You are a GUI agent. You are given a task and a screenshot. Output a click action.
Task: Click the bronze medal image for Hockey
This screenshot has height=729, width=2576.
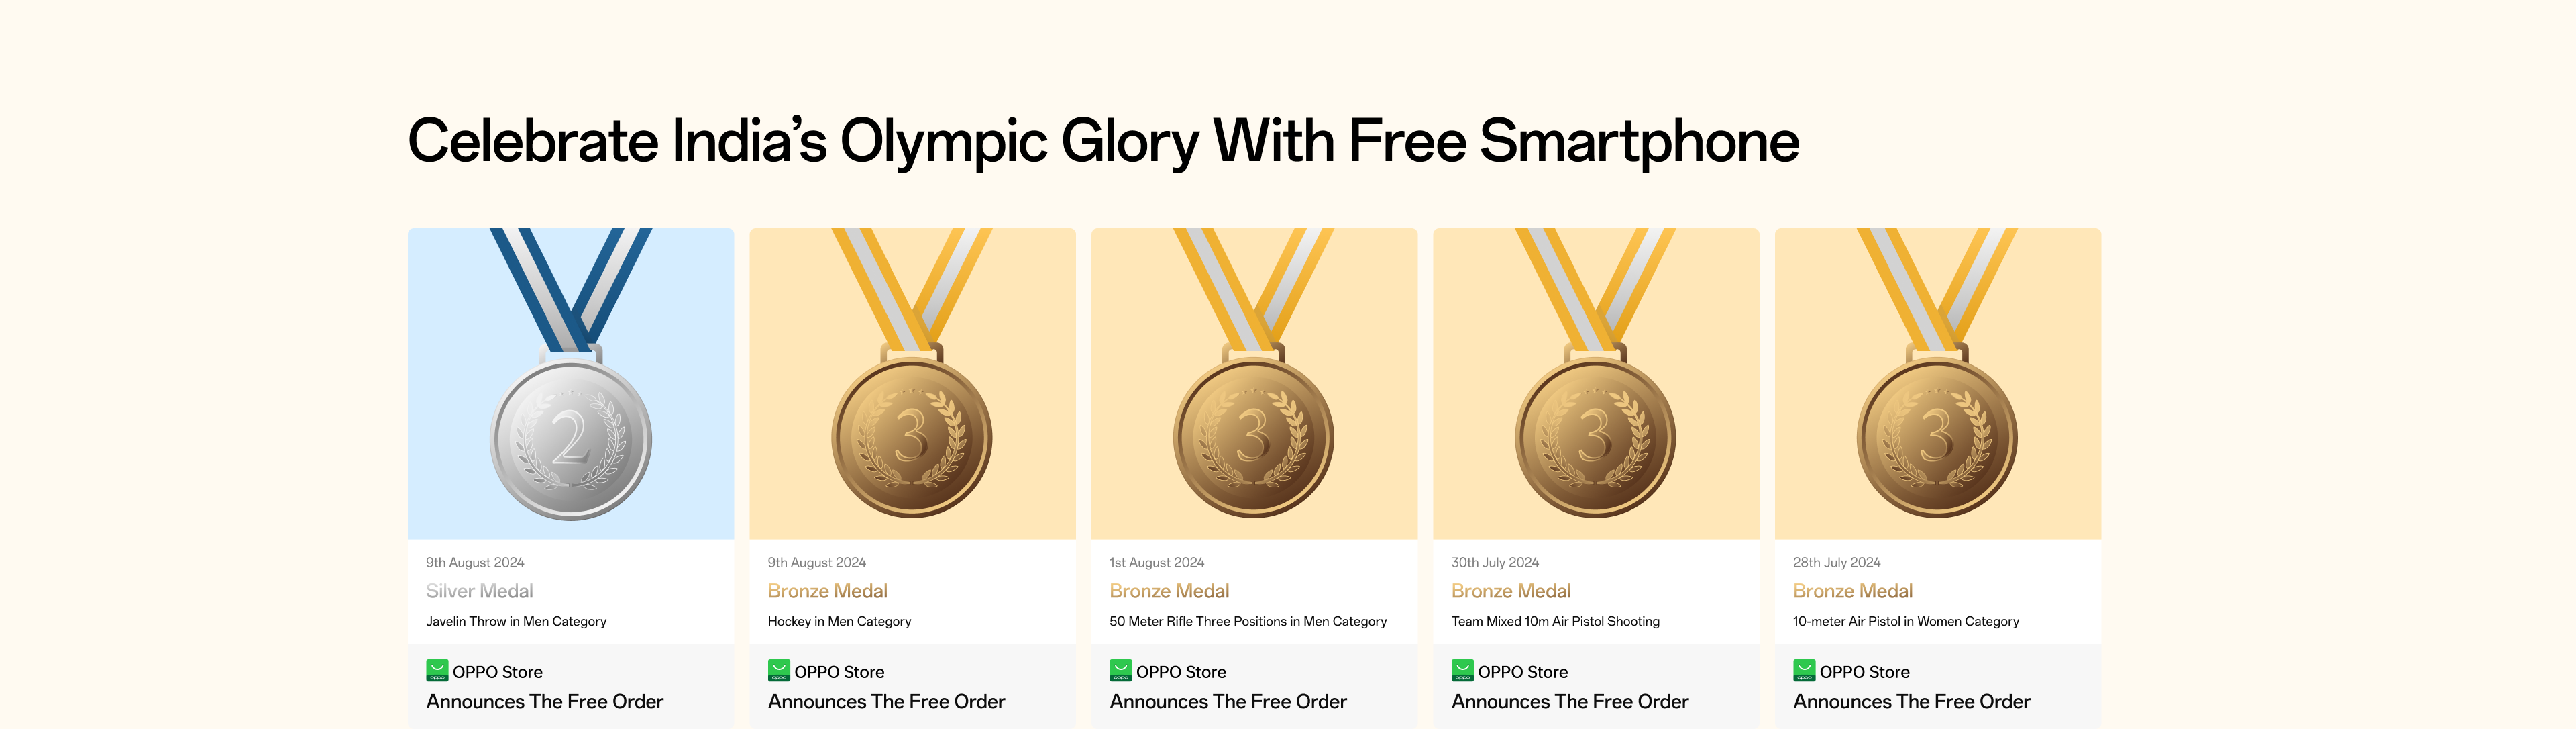coord(912,437)
